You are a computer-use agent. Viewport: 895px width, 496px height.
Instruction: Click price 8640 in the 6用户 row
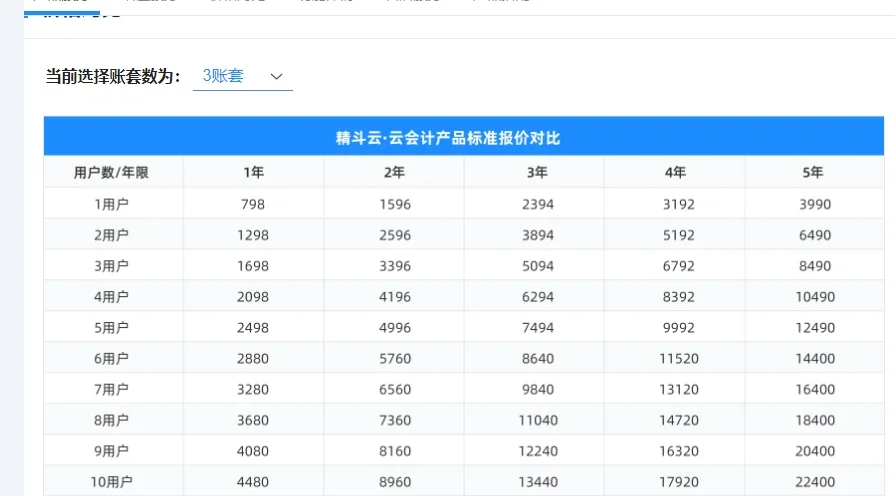pyautogui.click(x=538, y=358)
